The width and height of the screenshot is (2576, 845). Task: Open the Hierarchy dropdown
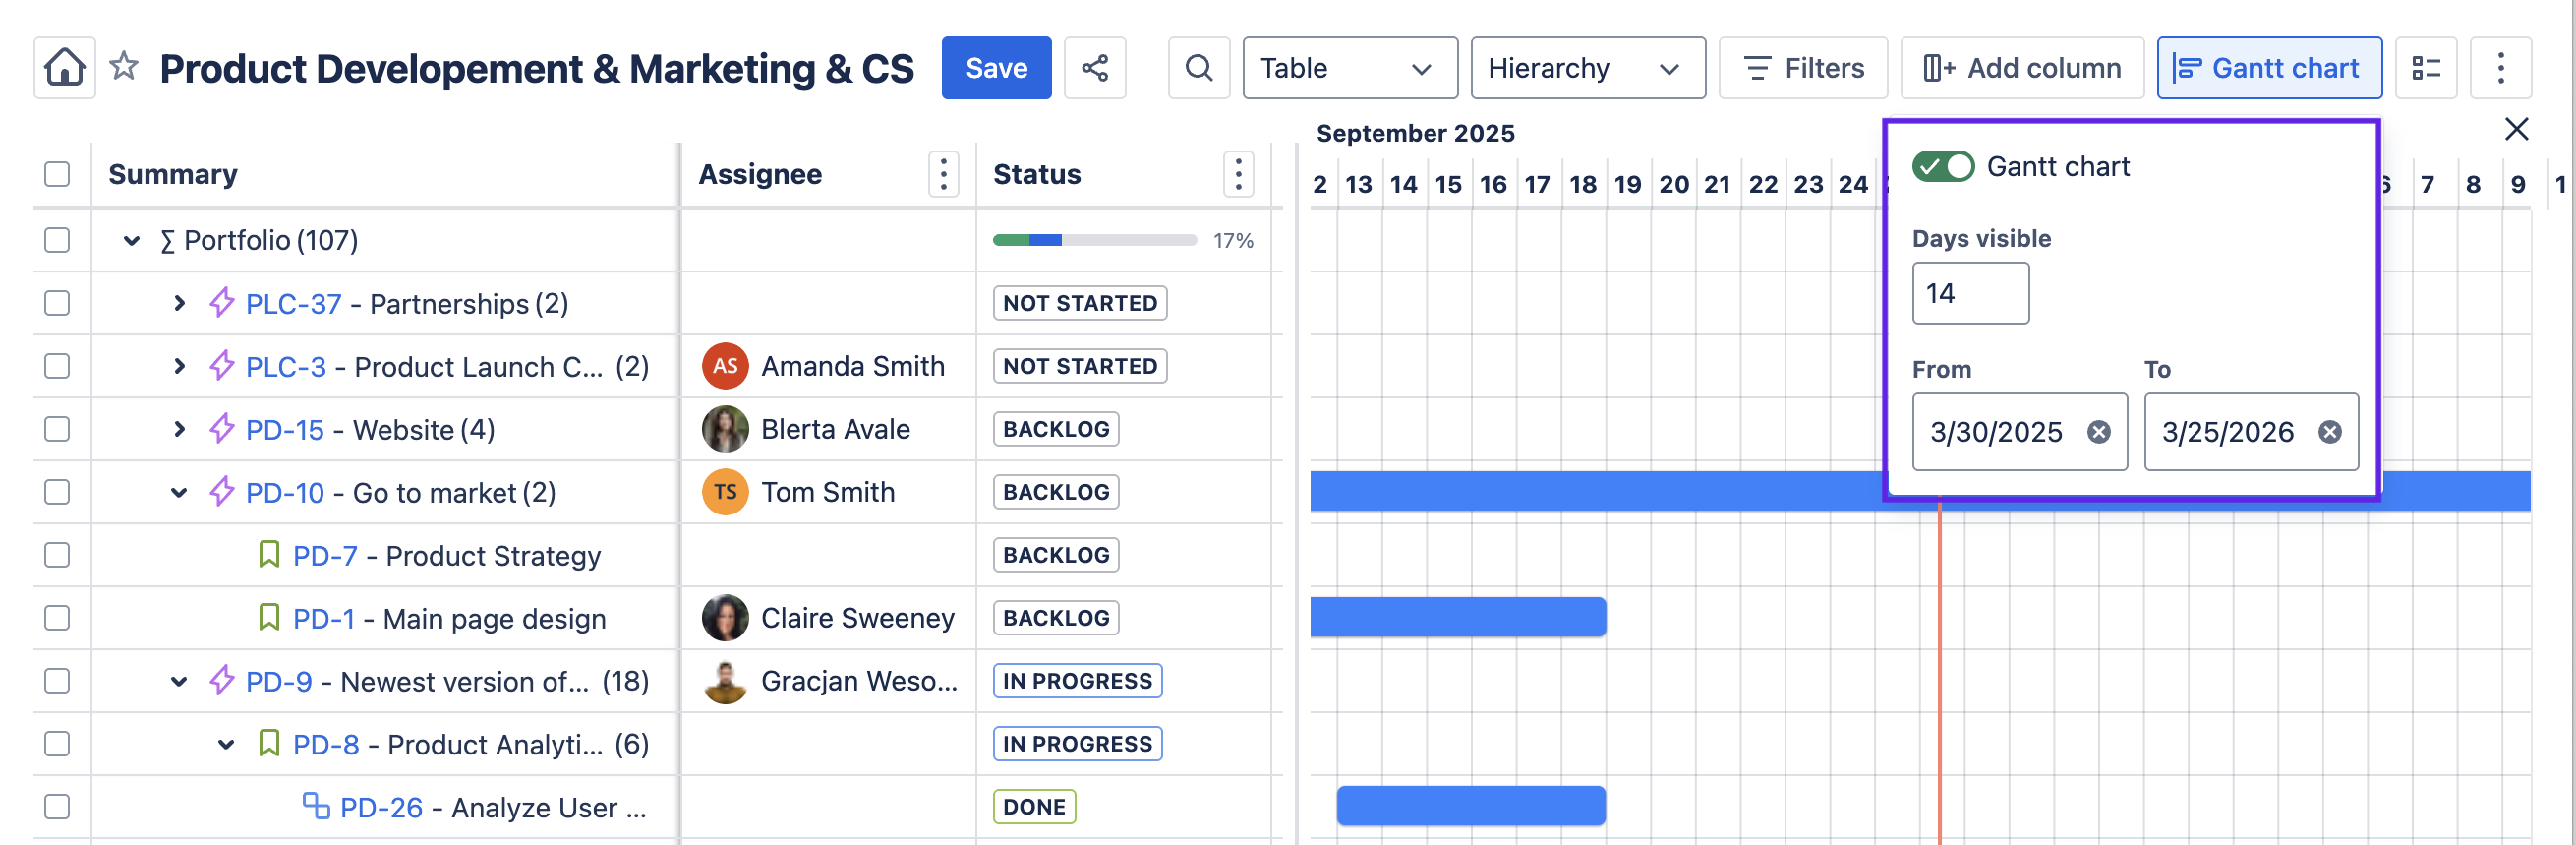tap(1587, 68)
